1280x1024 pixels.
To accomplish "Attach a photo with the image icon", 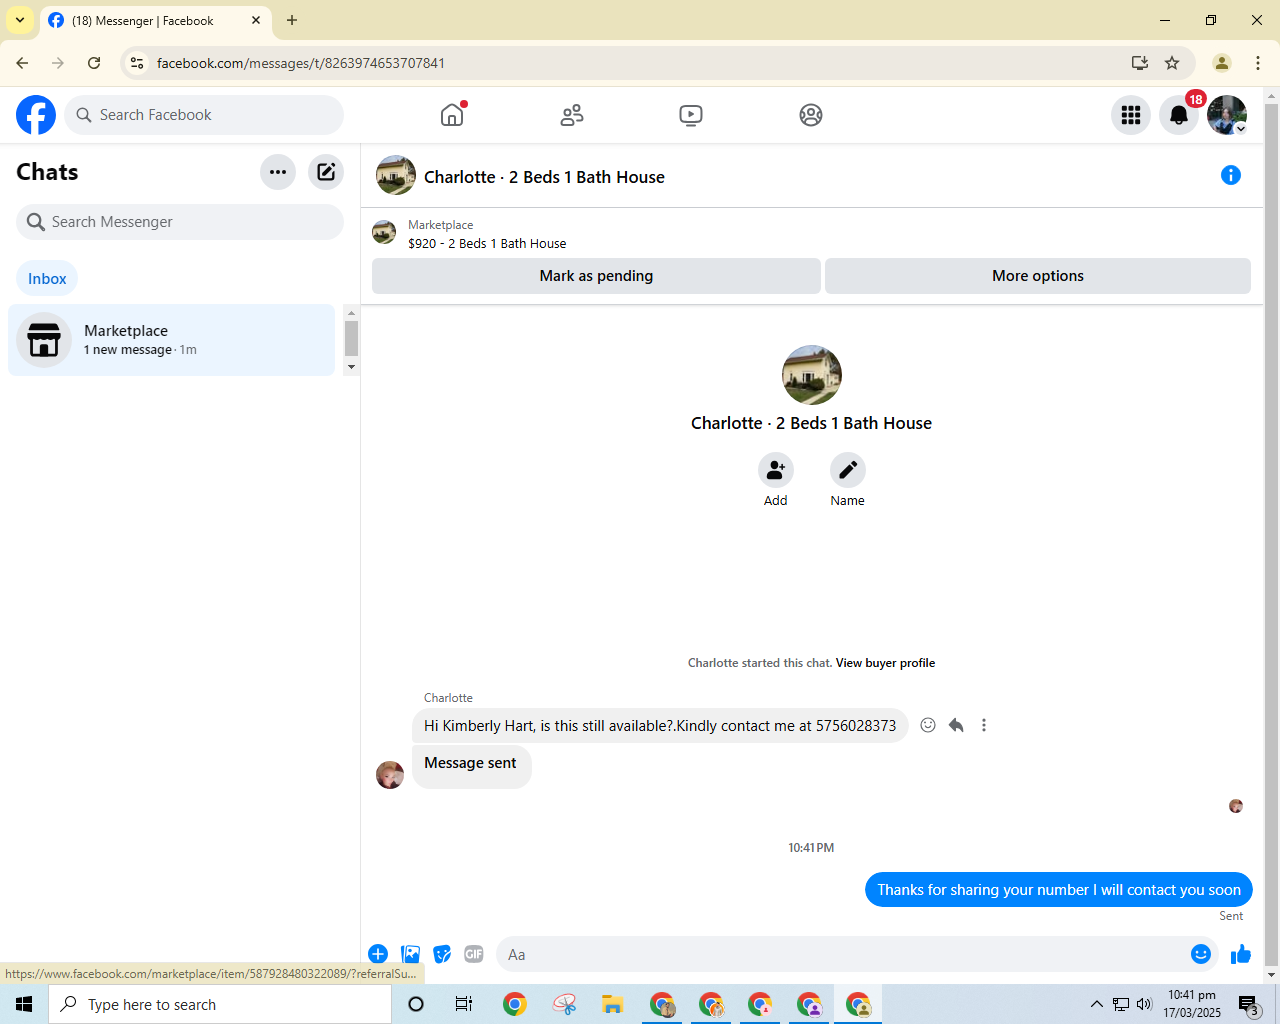I will [x=410, y=954].
